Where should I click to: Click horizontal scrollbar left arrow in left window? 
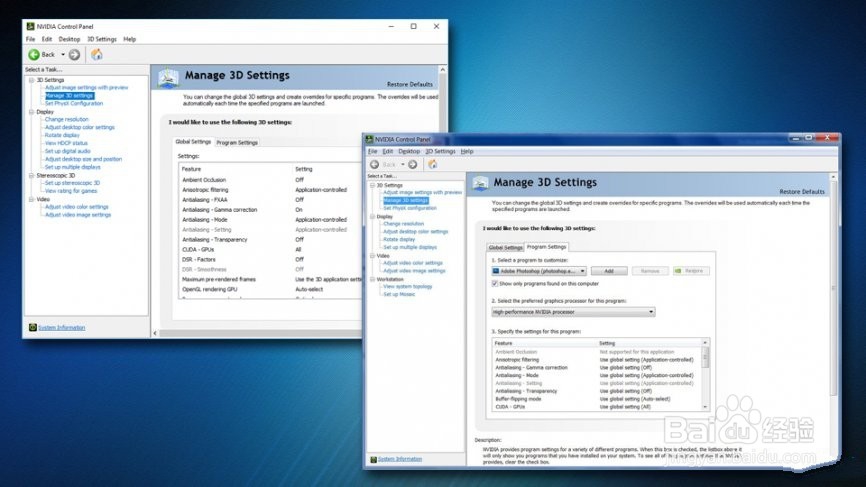pos(155,333)
